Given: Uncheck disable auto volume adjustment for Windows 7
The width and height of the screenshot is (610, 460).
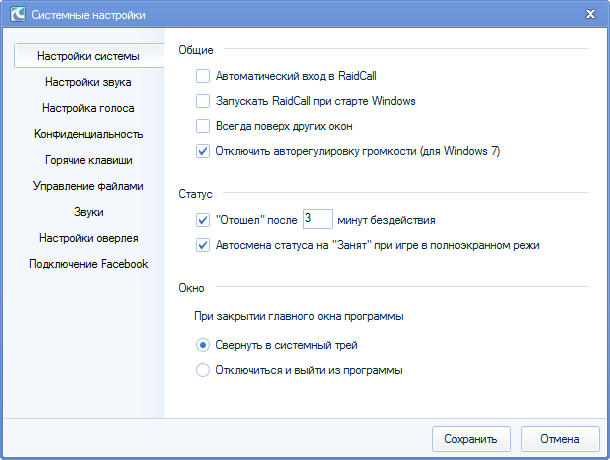Looking at the screenshot, I should point(203,152).
